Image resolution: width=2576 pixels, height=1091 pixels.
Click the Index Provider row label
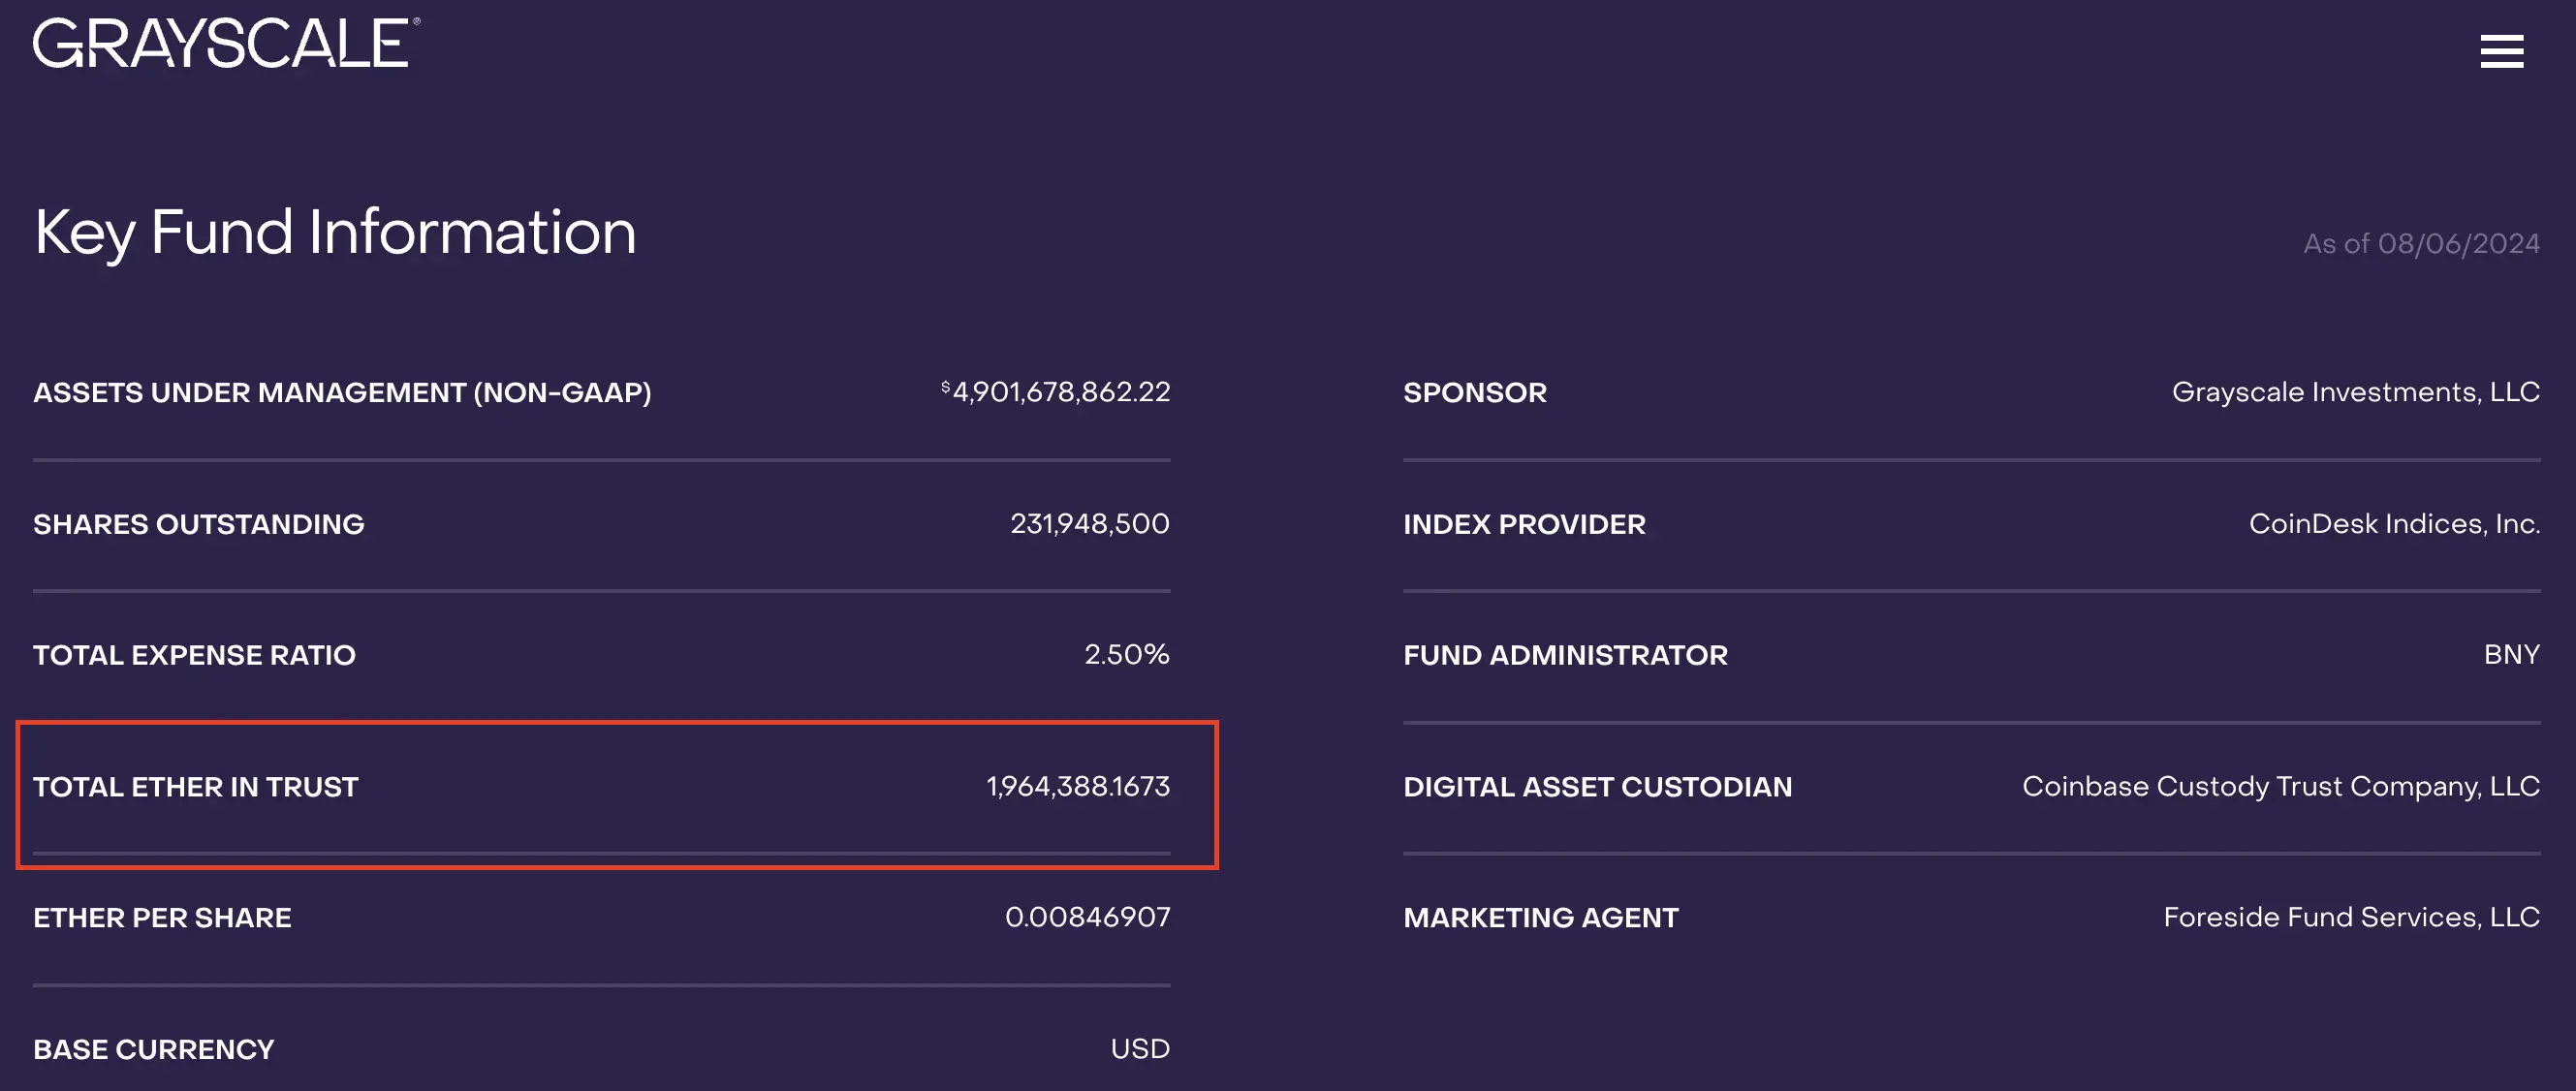[1524, 523]
